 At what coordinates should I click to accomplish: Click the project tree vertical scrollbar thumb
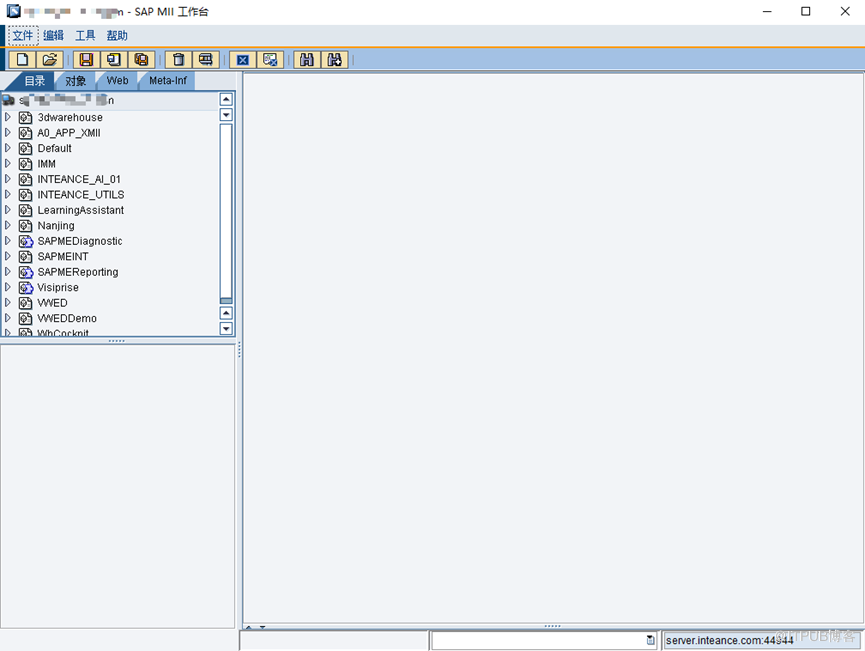click(x=226, y=212)
